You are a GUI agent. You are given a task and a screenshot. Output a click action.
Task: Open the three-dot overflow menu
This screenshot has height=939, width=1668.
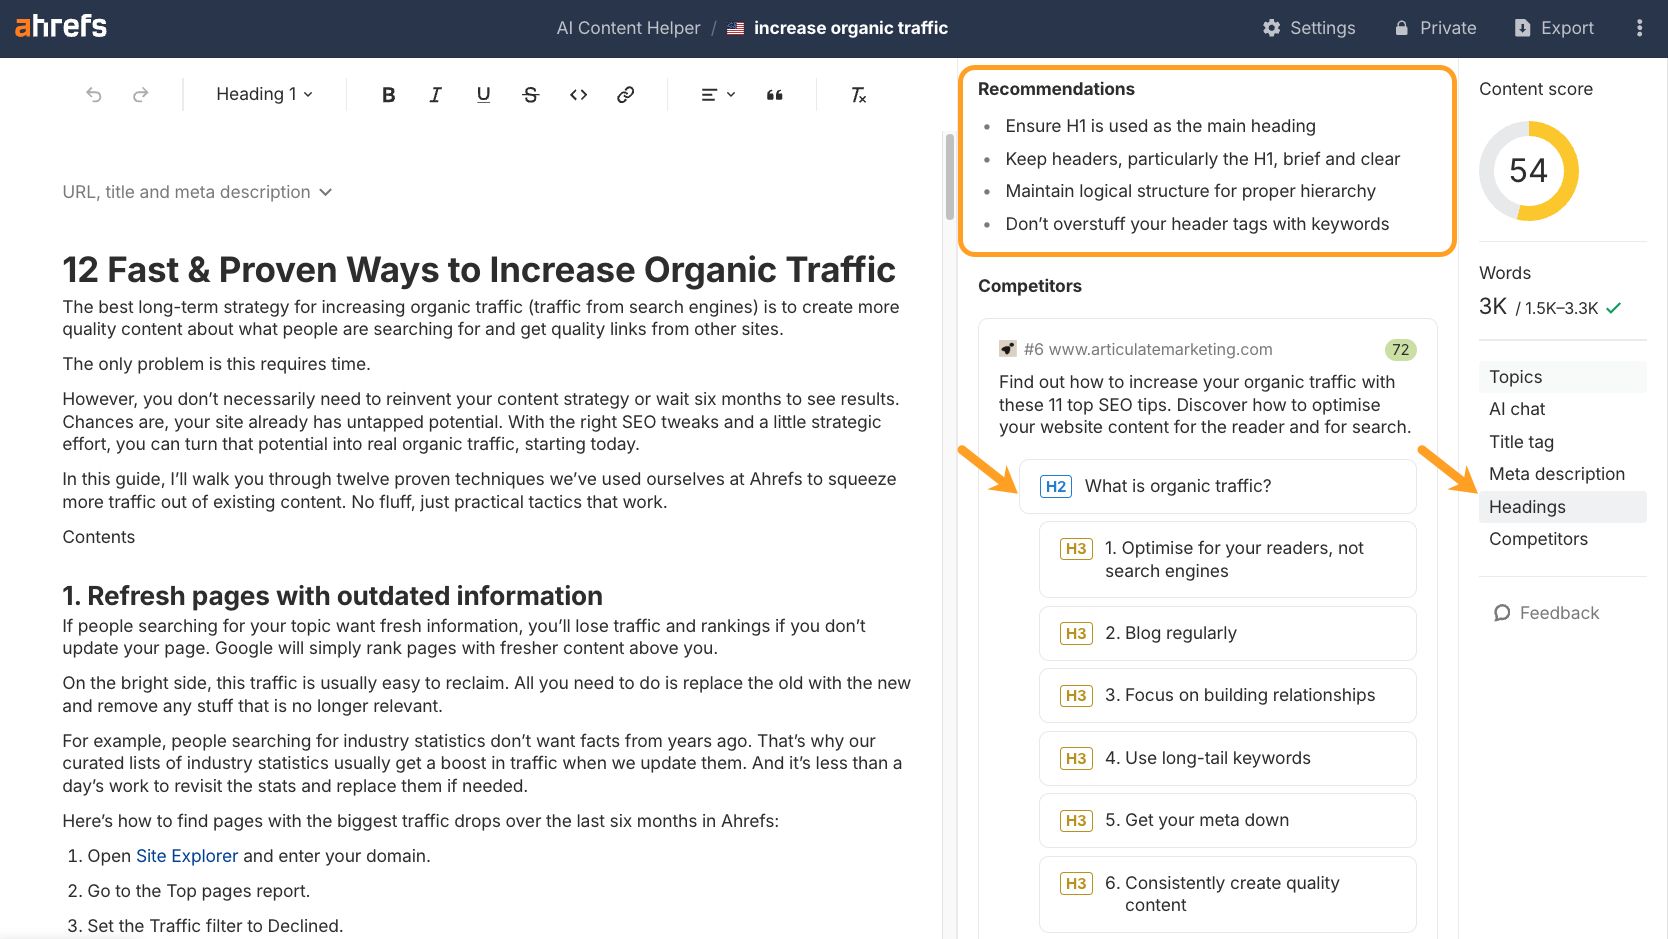click(x=1639, y=27)
